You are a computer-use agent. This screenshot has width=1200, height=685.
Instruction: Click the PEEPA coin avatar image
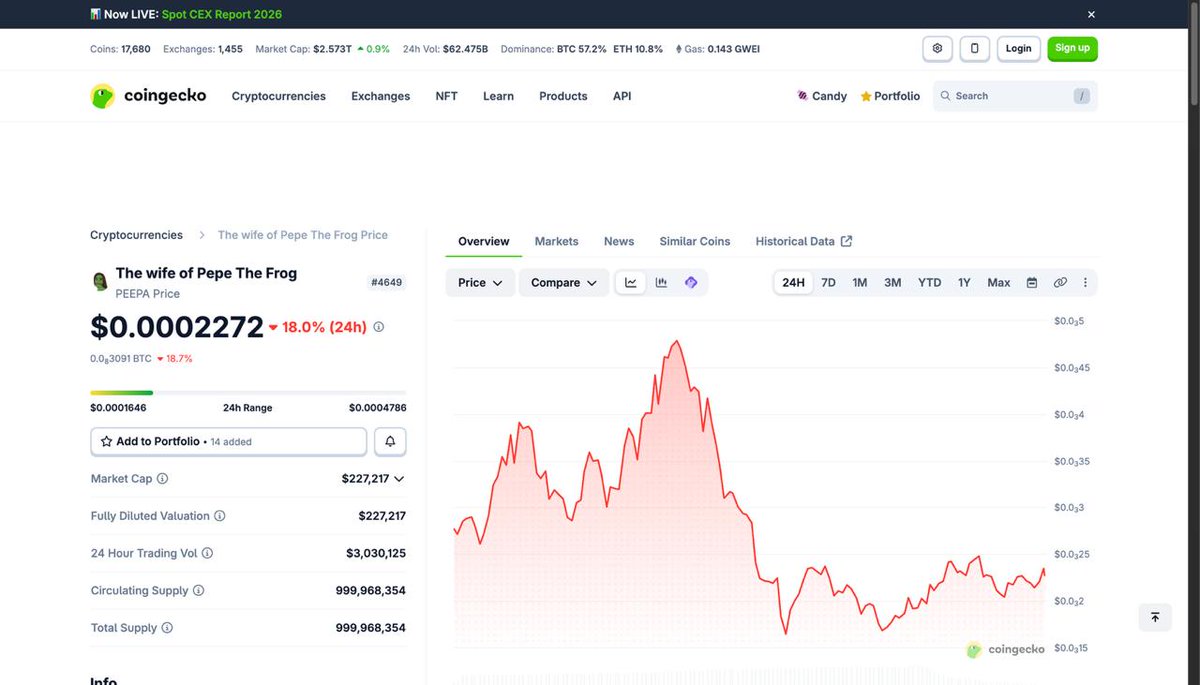click(x=100, y=282)
